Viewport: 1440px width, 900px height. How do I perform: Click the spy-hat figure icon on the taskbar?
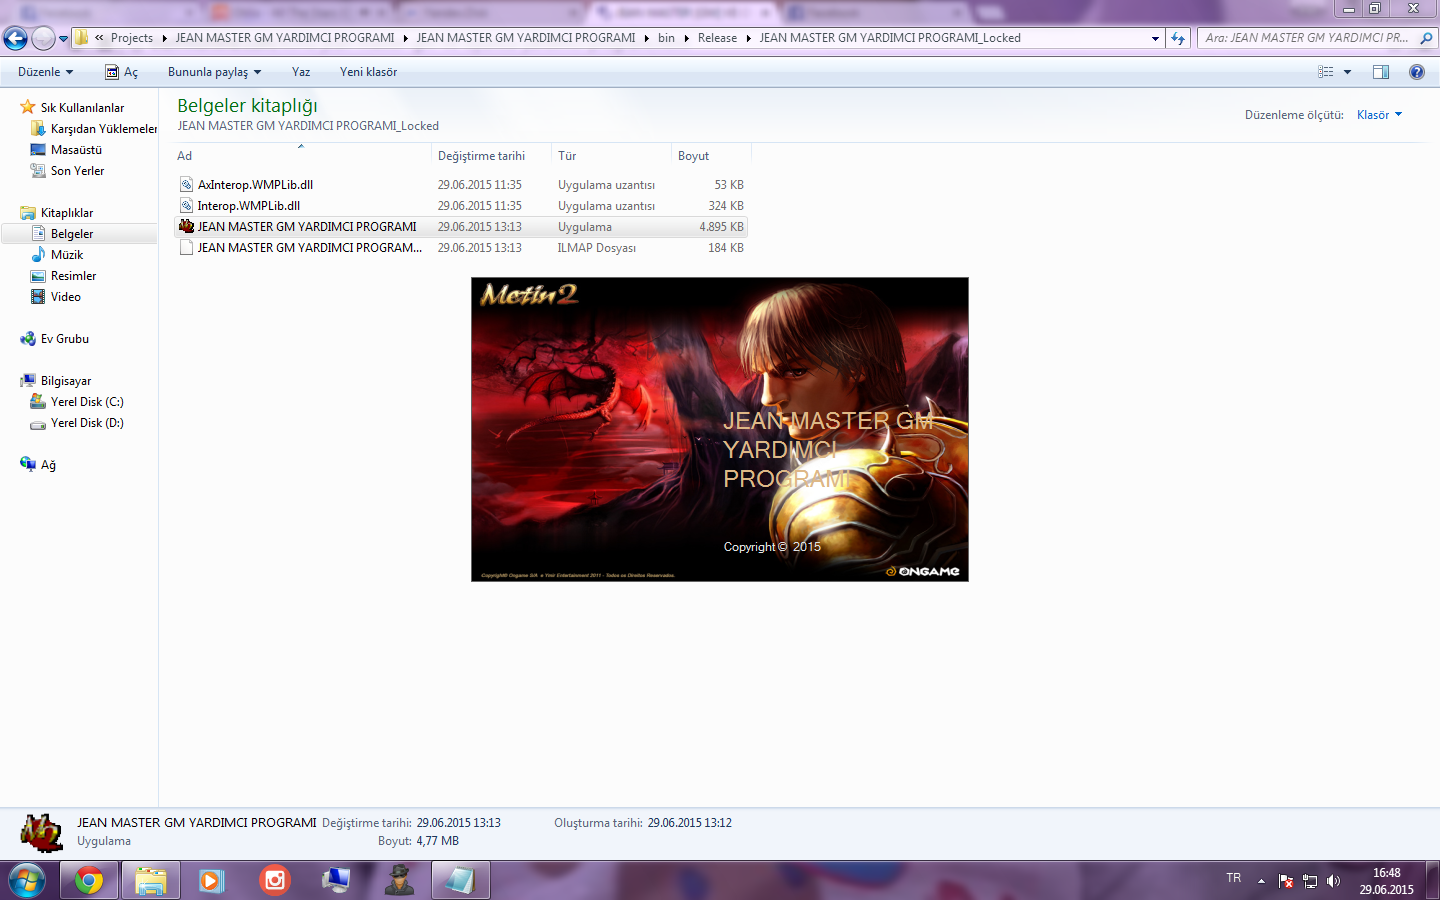coord(399,881)
